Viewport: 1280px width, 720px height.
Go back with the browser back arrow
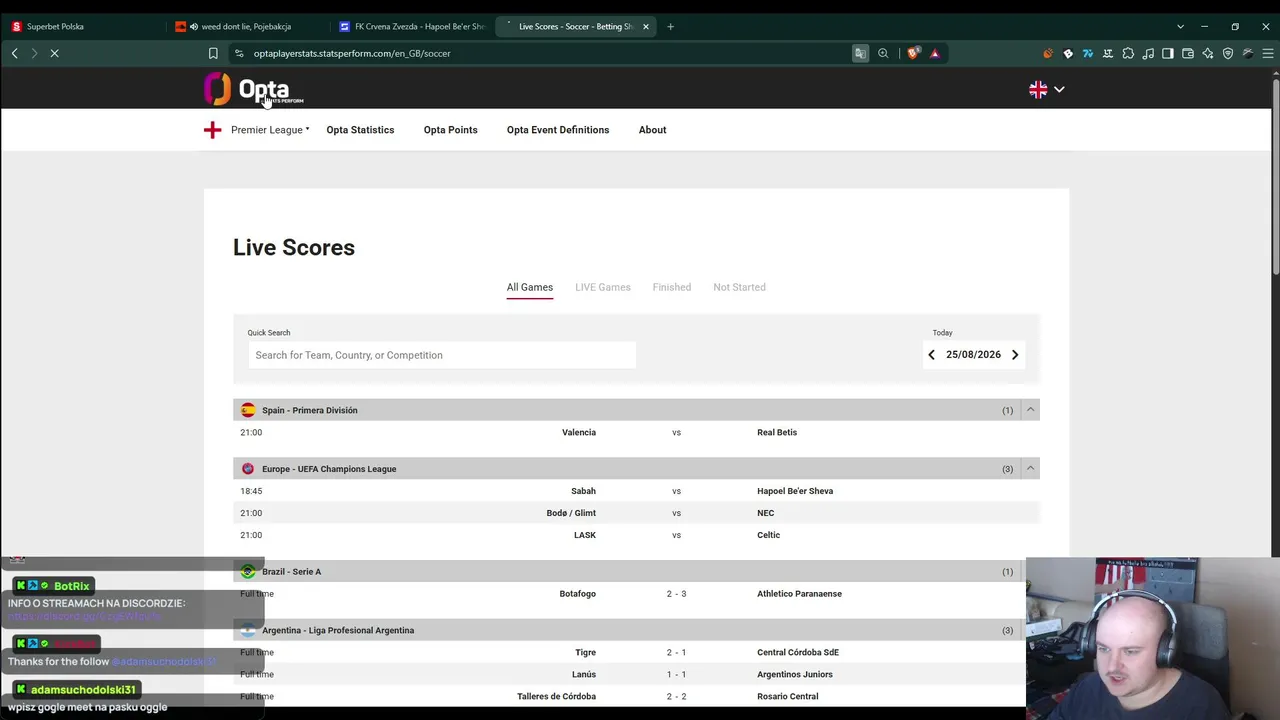(15, 53)
